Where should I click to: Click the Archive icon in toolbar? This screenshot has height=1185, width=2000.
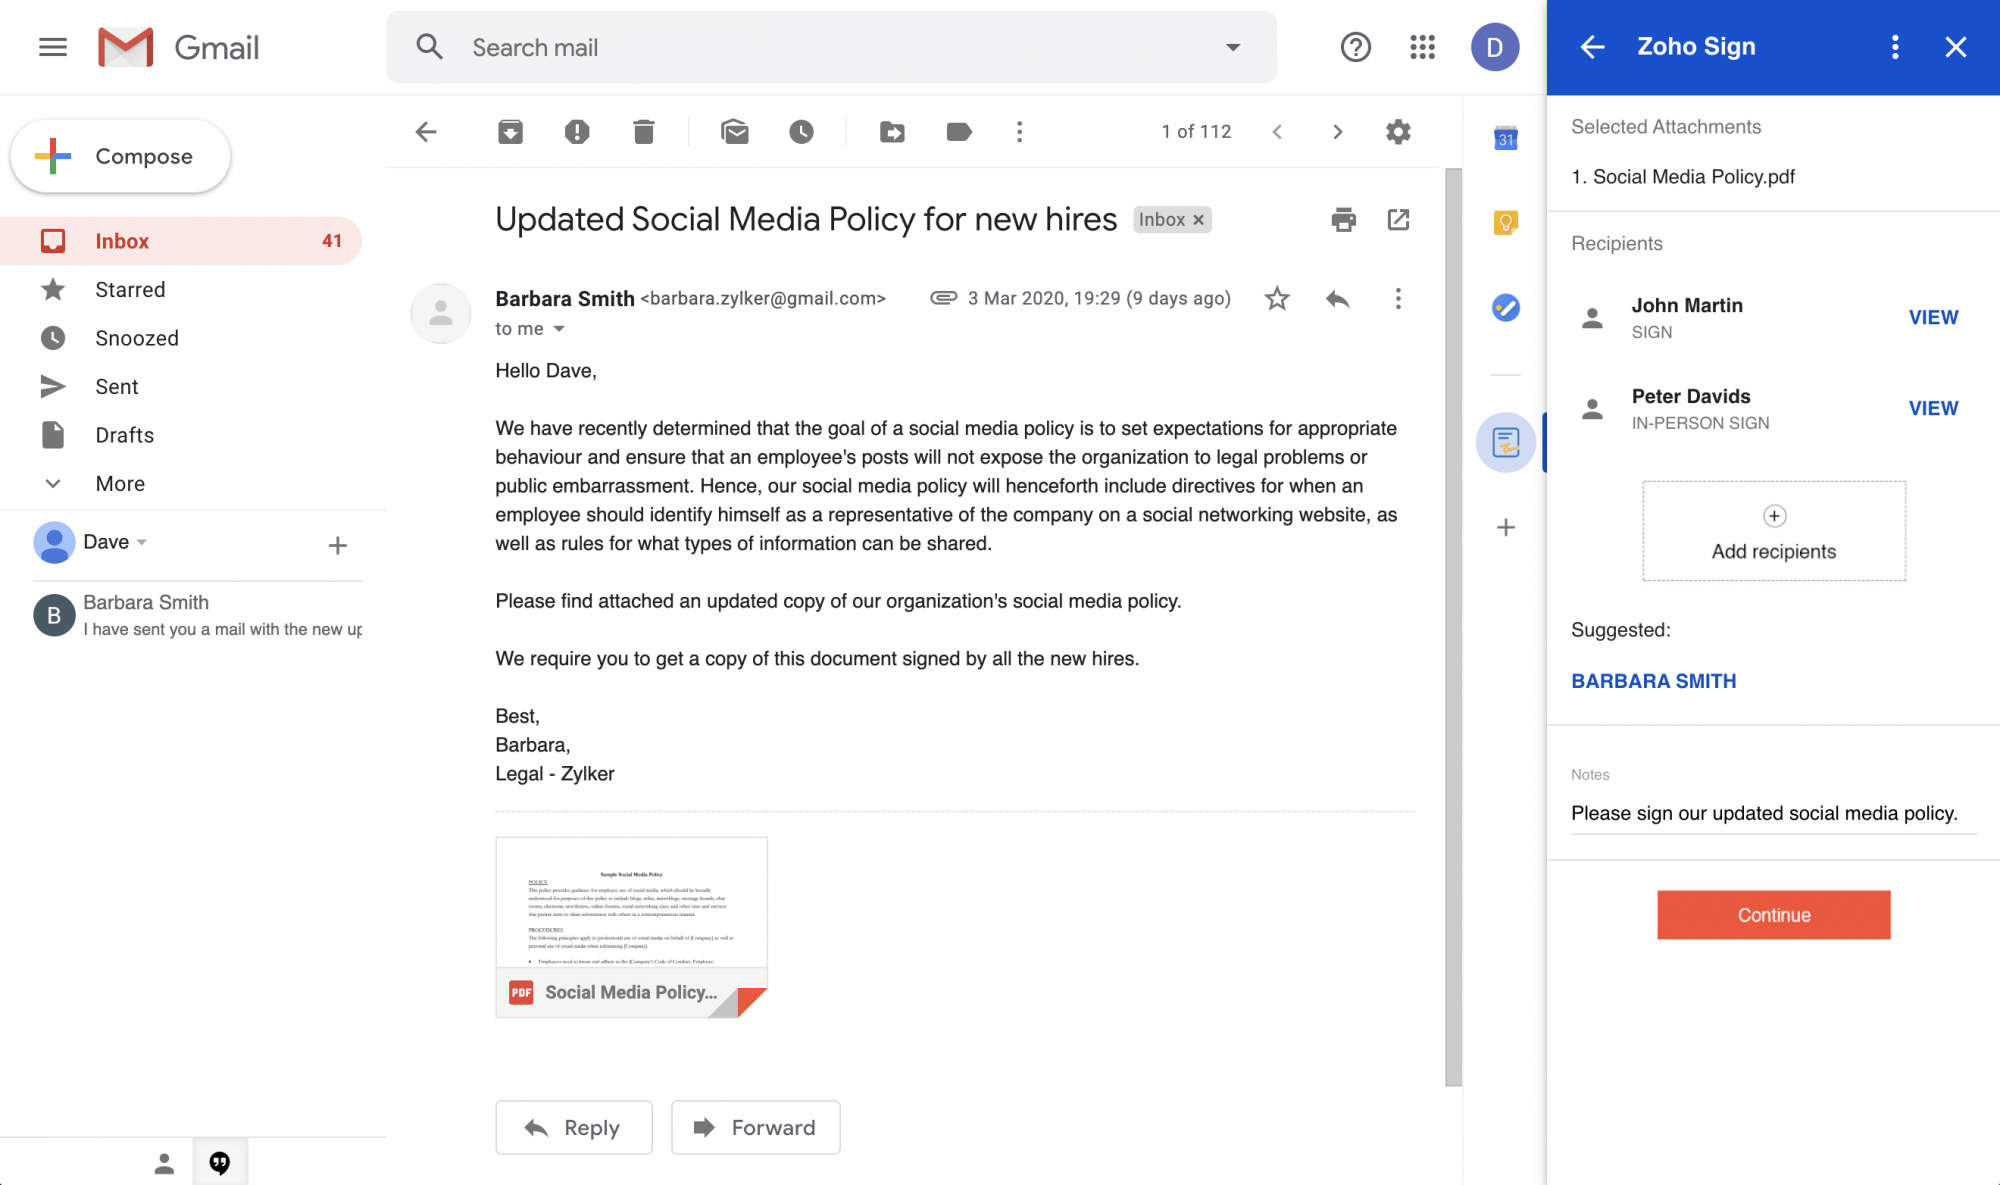pyautogui.click(x=510, y=131)
